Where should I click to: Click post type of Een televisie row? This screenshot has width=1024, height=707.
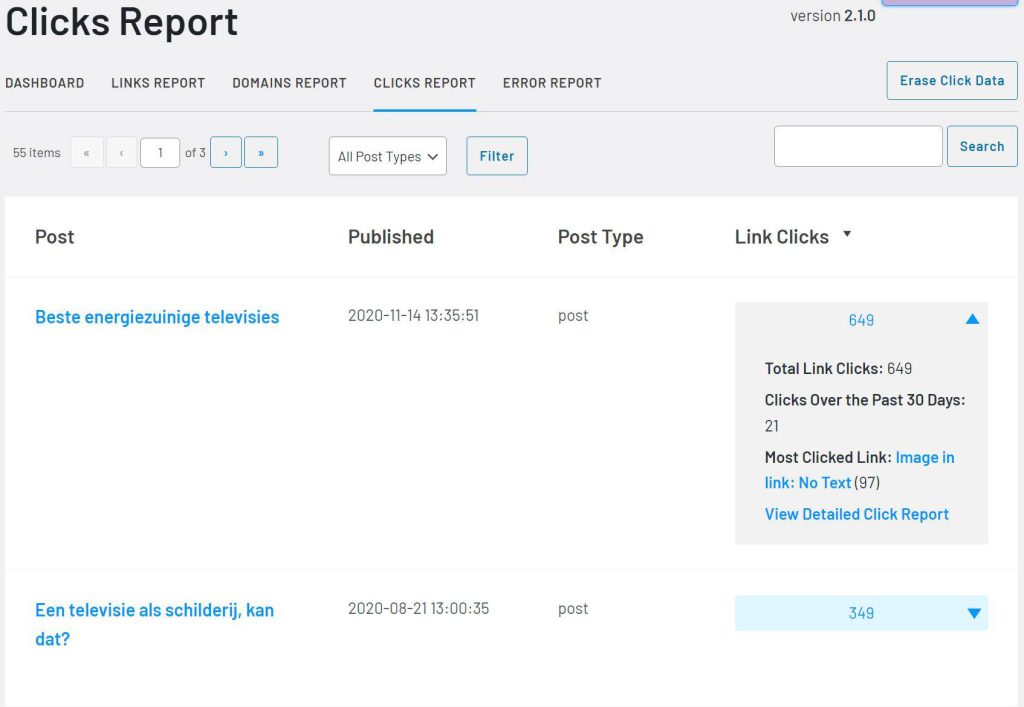pyautogui.click(x=573, y=609)
